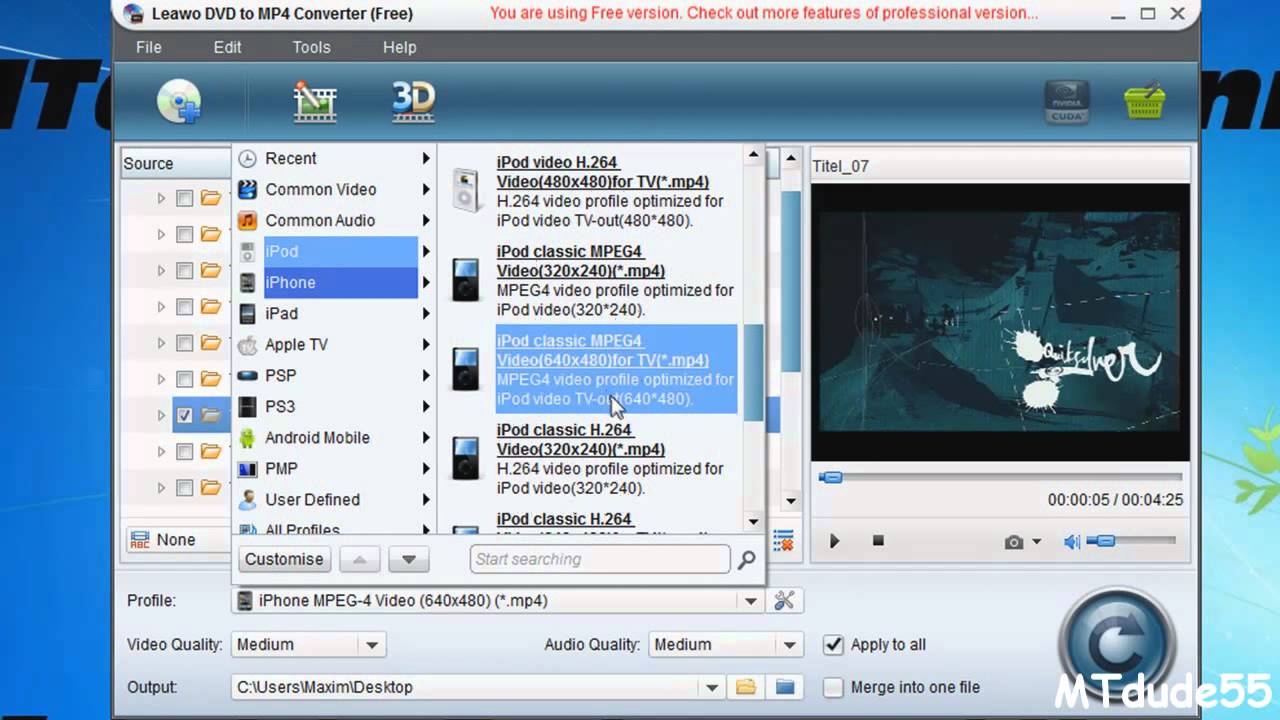1280x720 pixels.
Task: Click the subtitle None icon
Action: click(139, 540)
